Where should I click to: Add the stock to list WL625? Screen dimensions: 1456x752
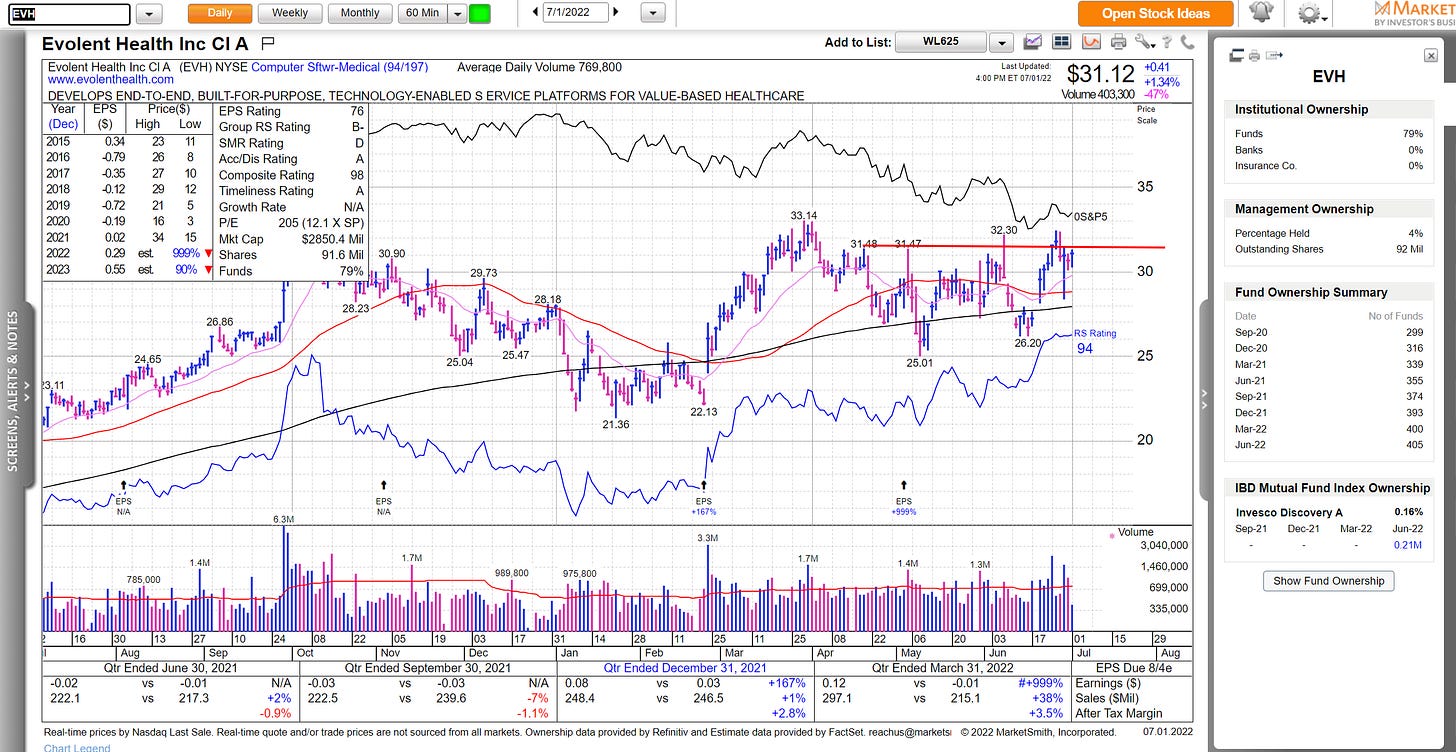tap(941, 42)
